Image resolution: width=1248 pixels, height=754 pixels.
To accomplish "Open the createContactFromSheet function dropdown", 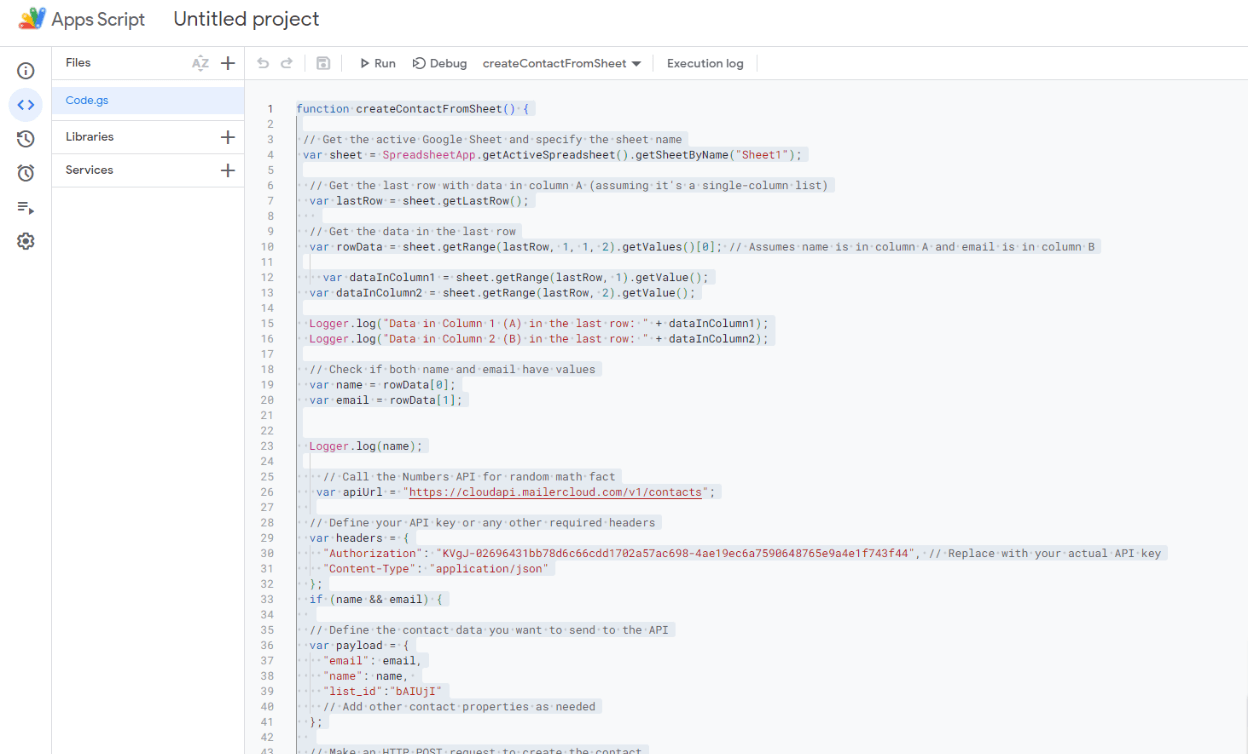I will point(561,63).
